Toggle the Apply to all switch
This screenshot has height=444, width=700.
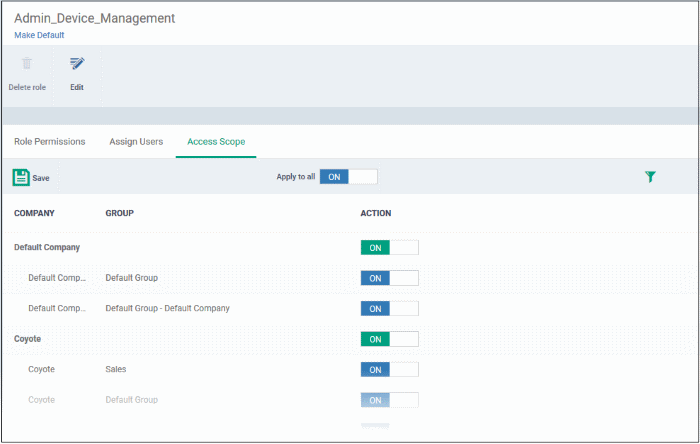(x=349, y=177)
